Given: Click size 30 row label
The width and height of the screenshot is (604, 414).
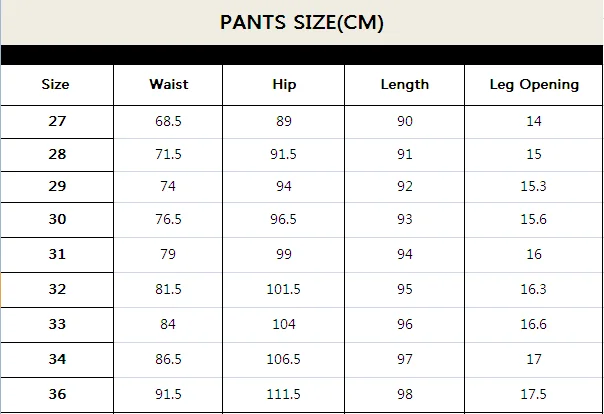Looking at the screenshot, I should pyautogui.click(x=57, y=219).
